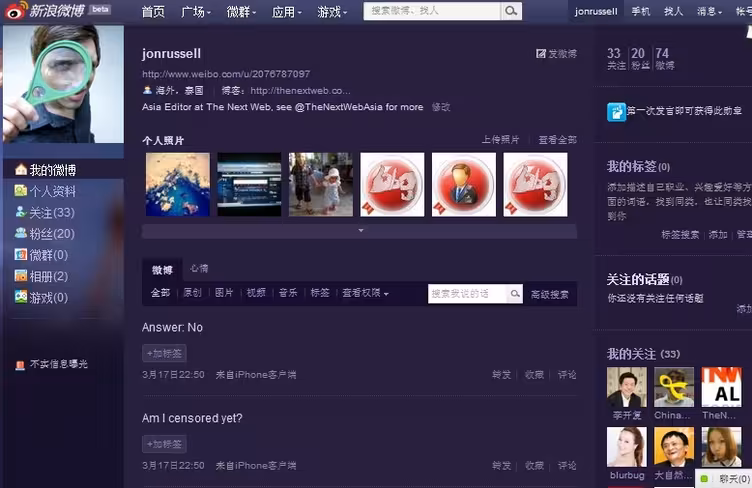Click the blue first-post badge icon

click(616, 112)
